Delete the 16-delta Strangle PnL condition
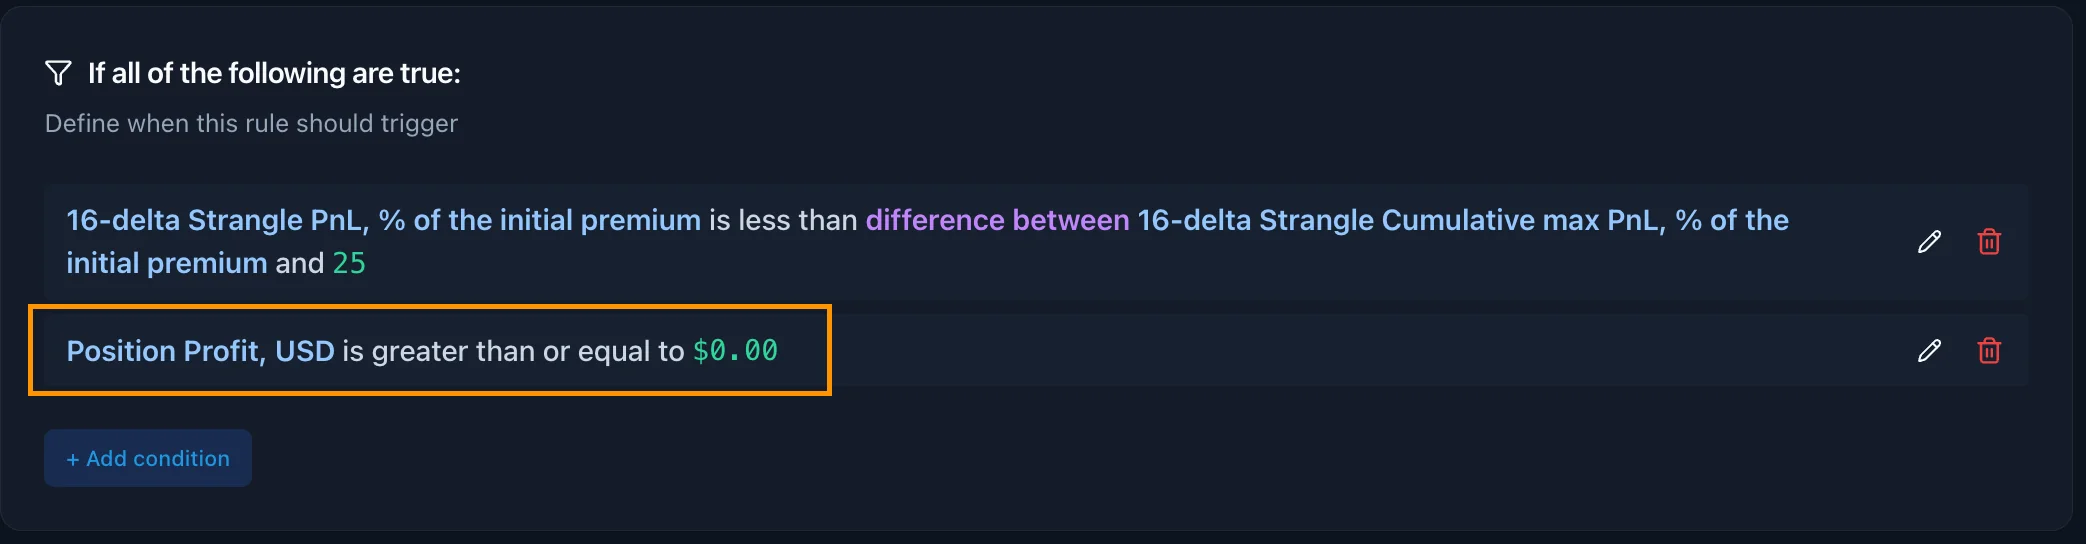The height and width of the screenshot is (544, 2086). coord(1989,242)
